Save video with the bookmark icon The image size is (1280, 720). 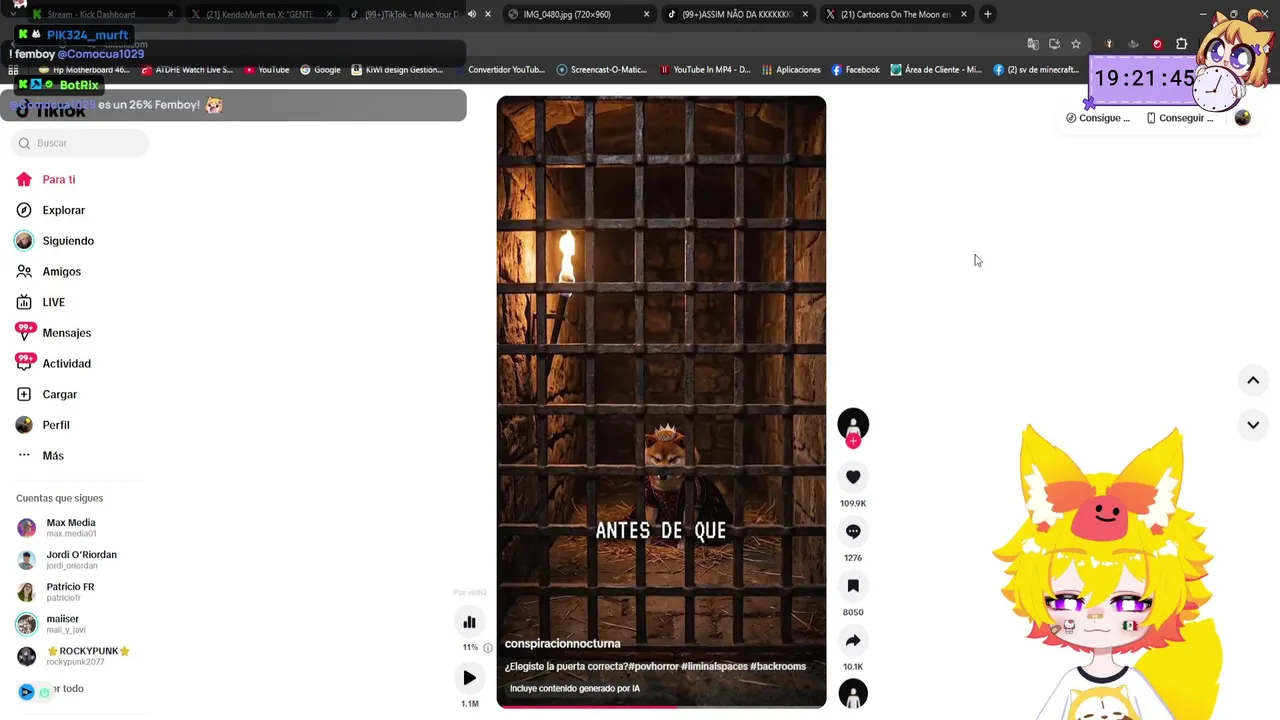pos(853,586)
